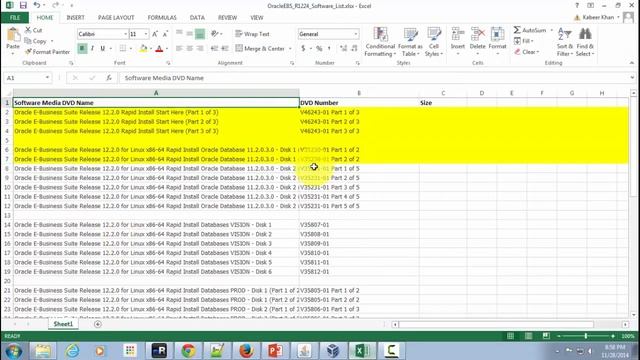Open the FILE tab
640x360 pixels.
(15, 18)
